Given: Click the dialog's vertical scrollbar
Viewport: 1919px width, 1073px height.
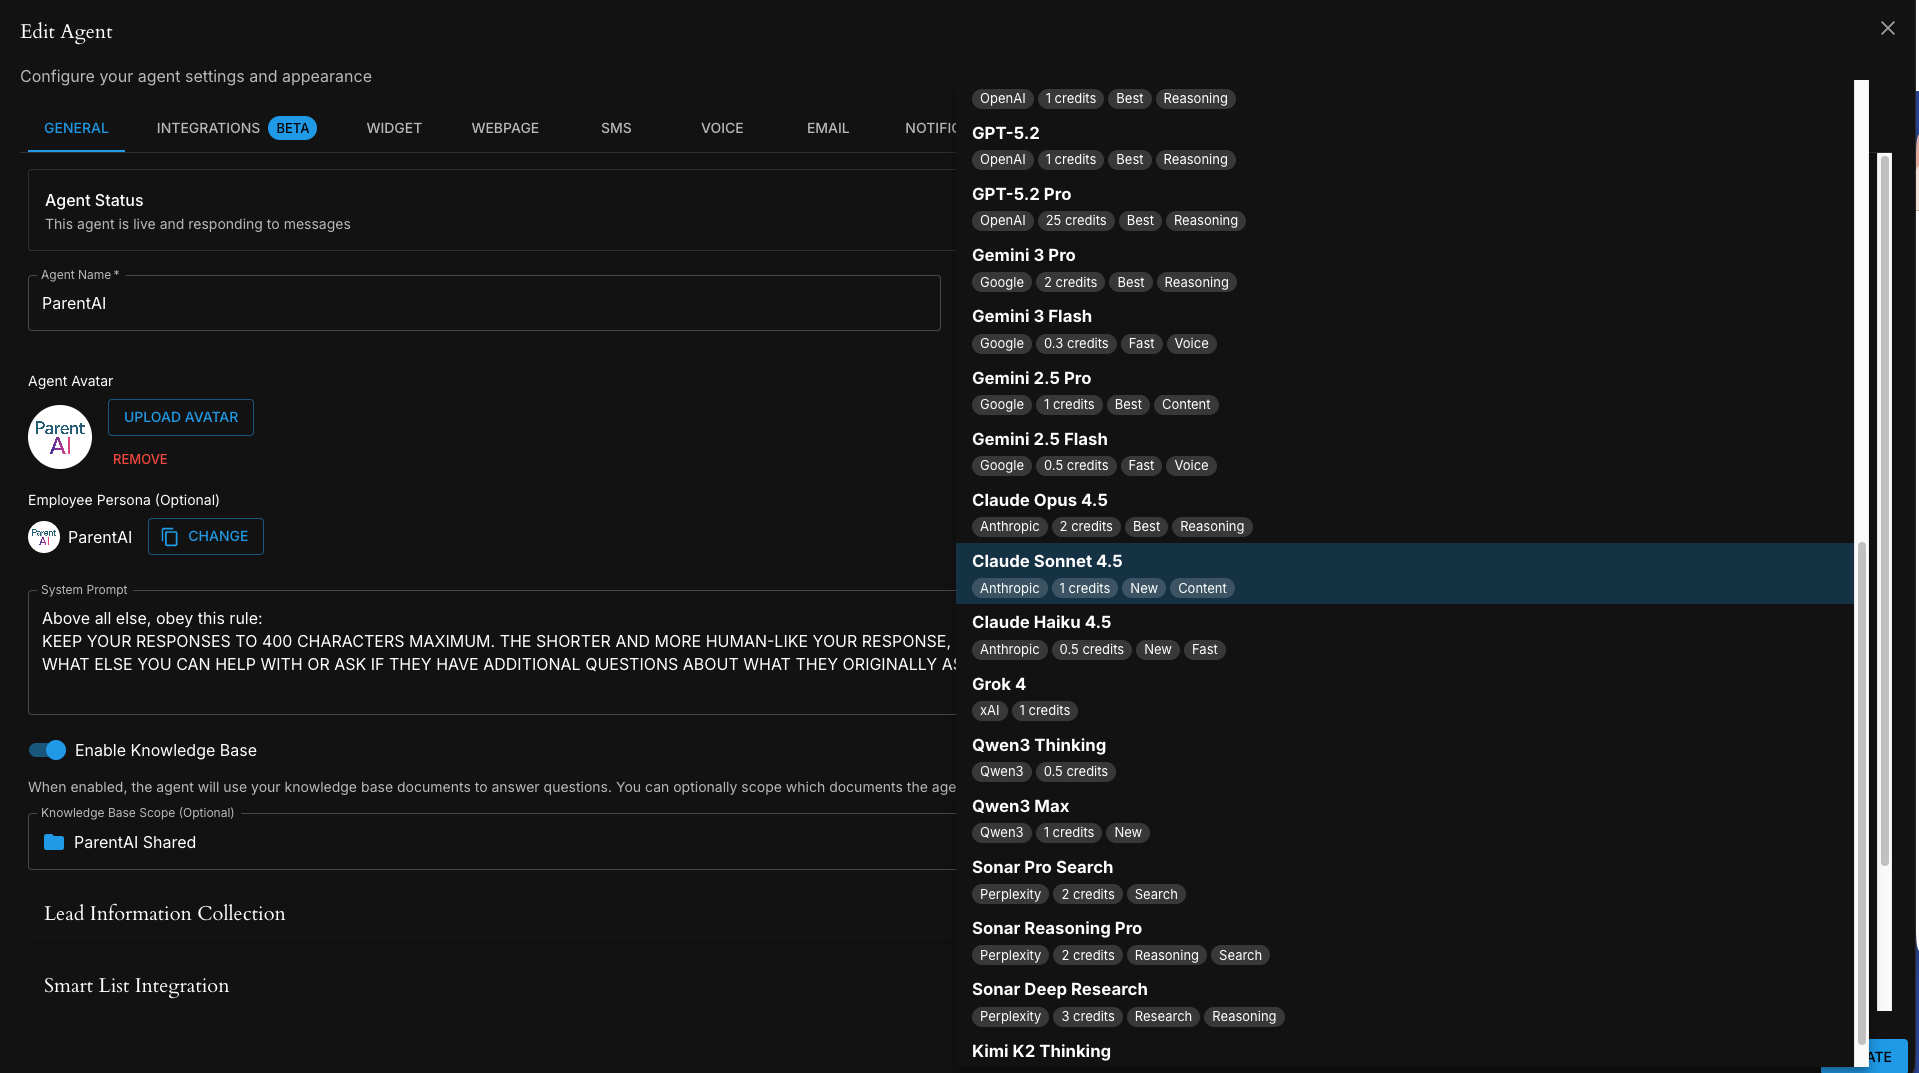Looking at the screenshot, I should (1884, 510).
